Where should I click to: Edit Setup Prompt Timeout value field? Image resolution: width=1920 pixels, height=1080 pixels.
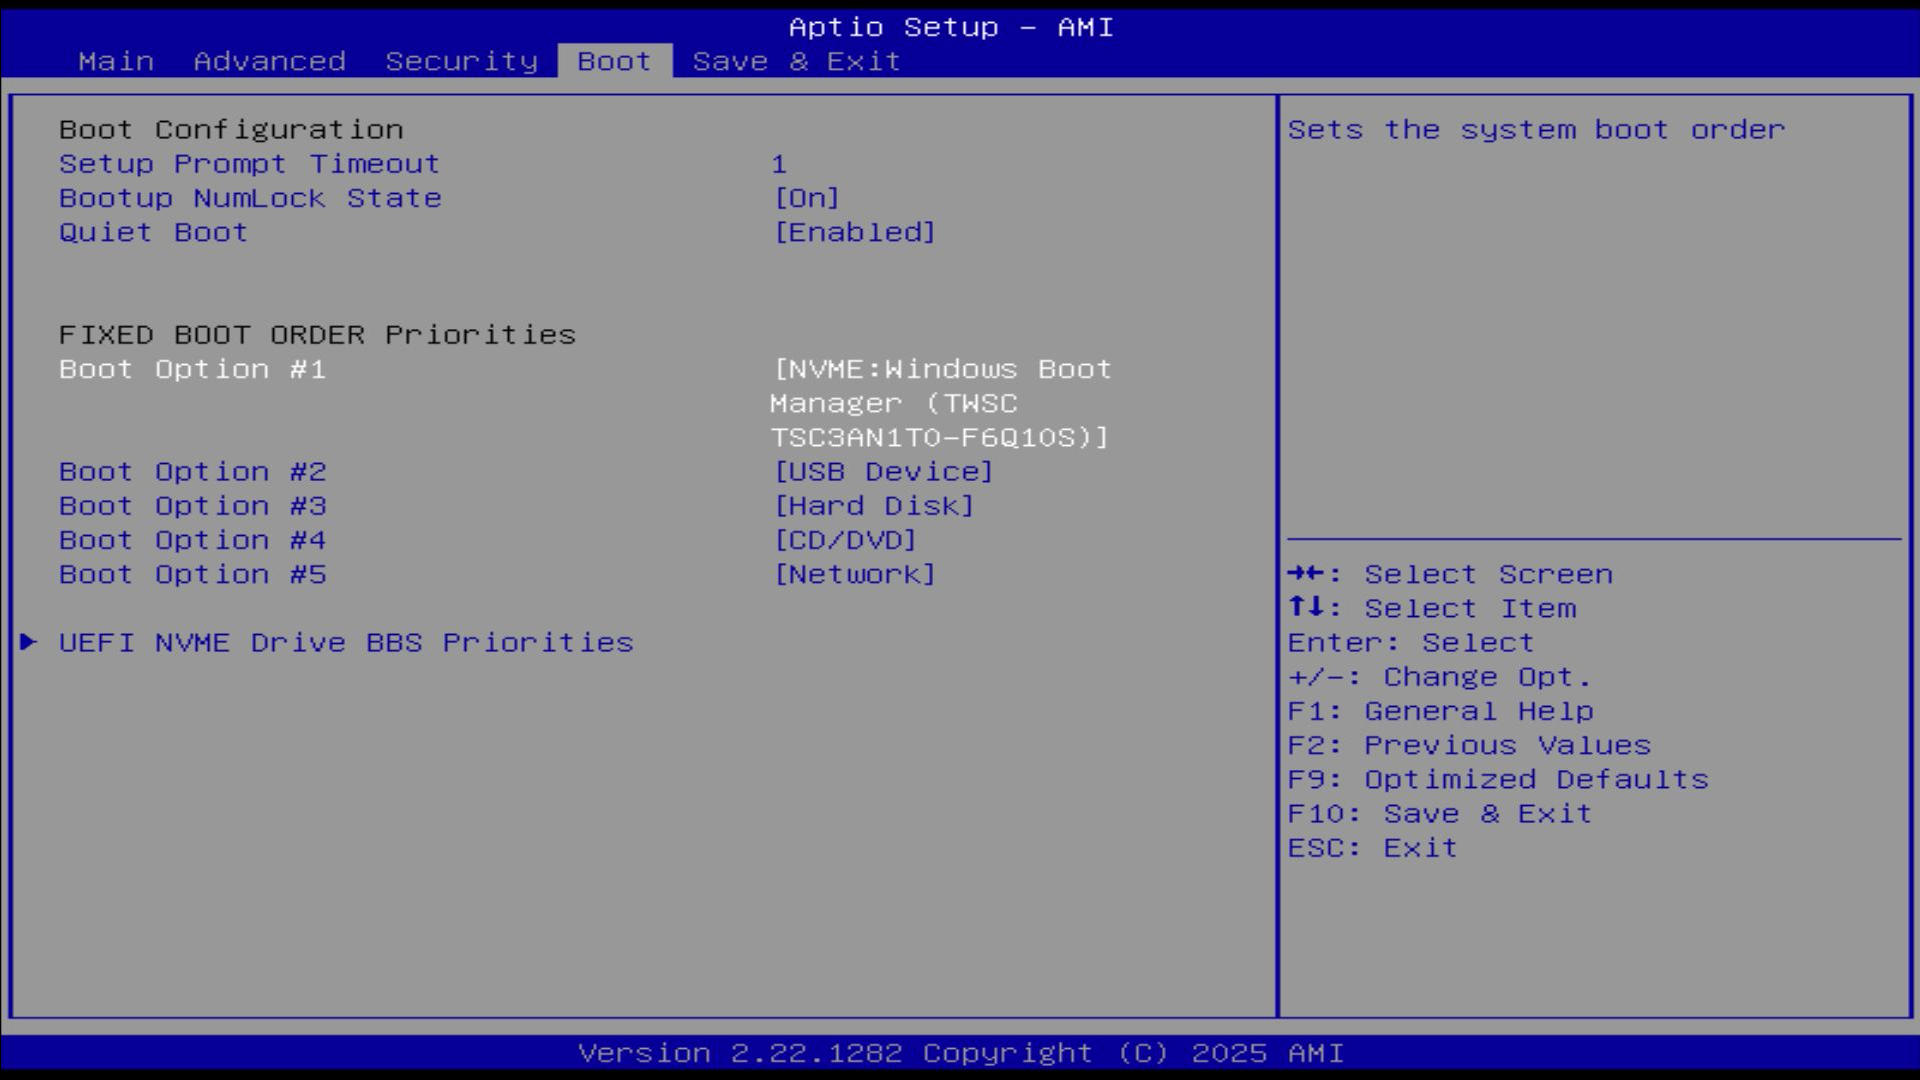point(779,164)
